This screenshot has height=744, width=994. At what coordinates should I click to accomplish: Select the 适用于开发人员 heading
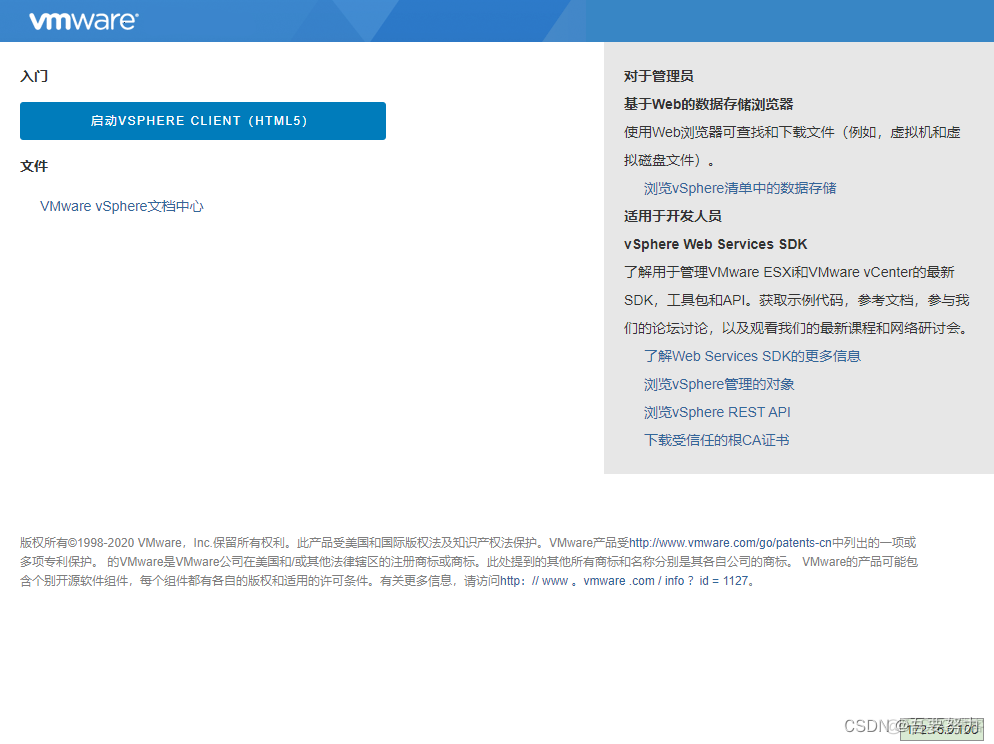click(x=673, y=216)
